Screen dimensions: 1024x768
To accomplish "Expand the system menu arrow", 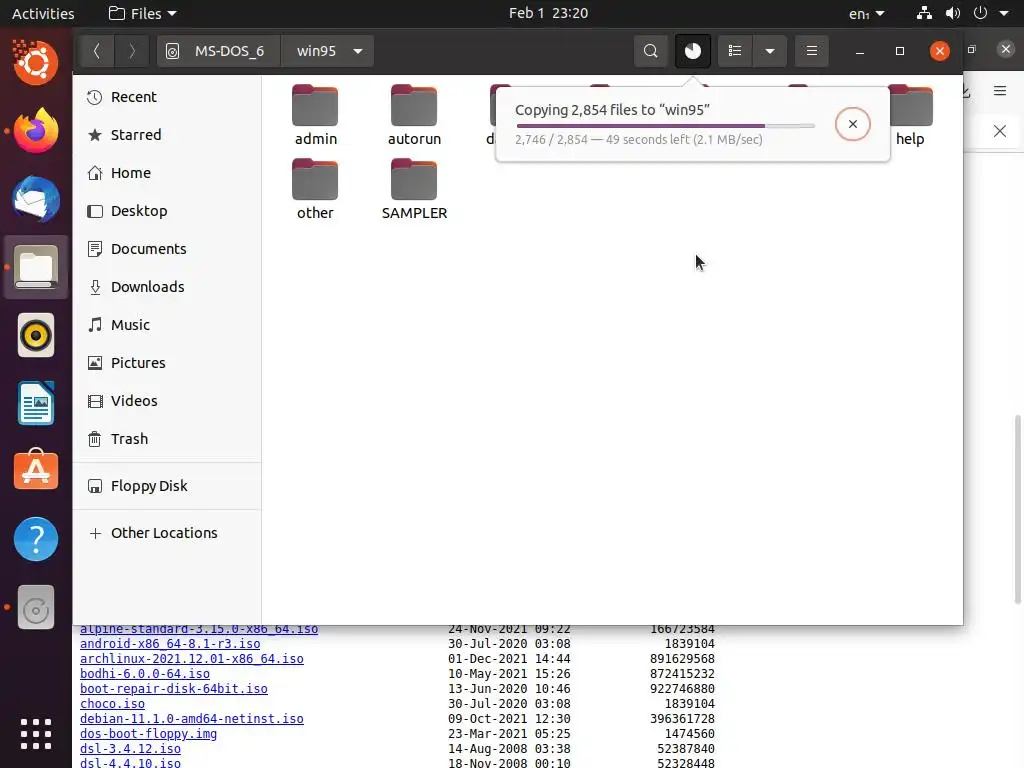I will [1004, 13].
